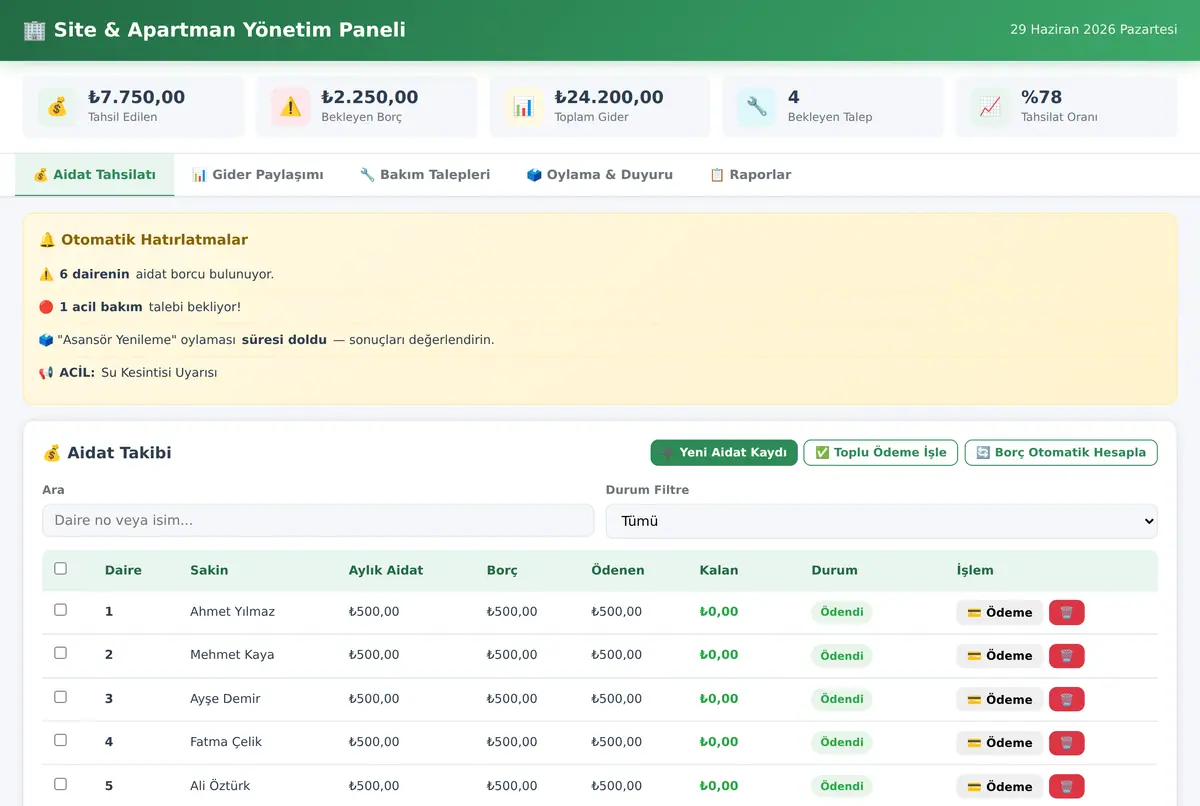Click the chart icon on Tahsilat Oranı card
Screen dimensions: 1200x806
point(990,107)
